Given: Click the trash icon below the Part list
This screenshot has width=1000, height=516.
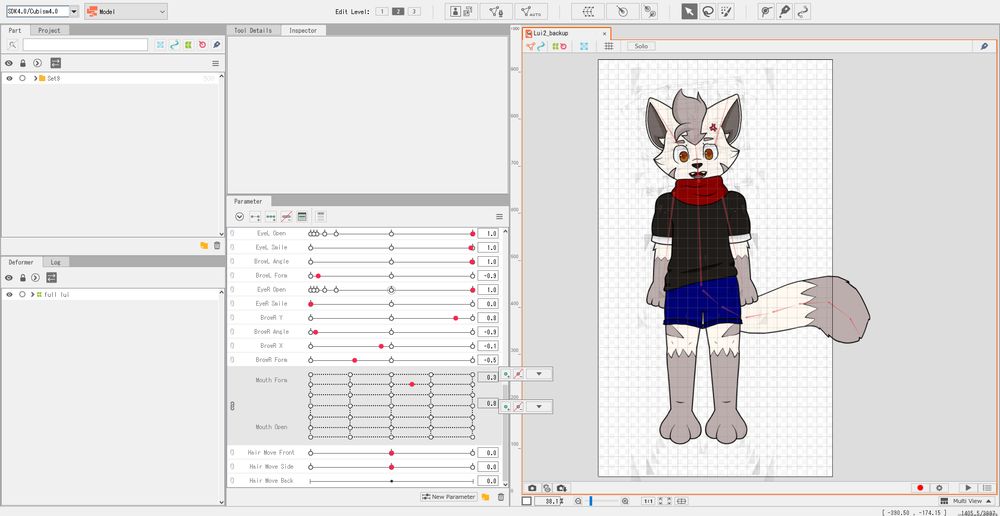Looking at the screenshot, I should click(217, 246).
